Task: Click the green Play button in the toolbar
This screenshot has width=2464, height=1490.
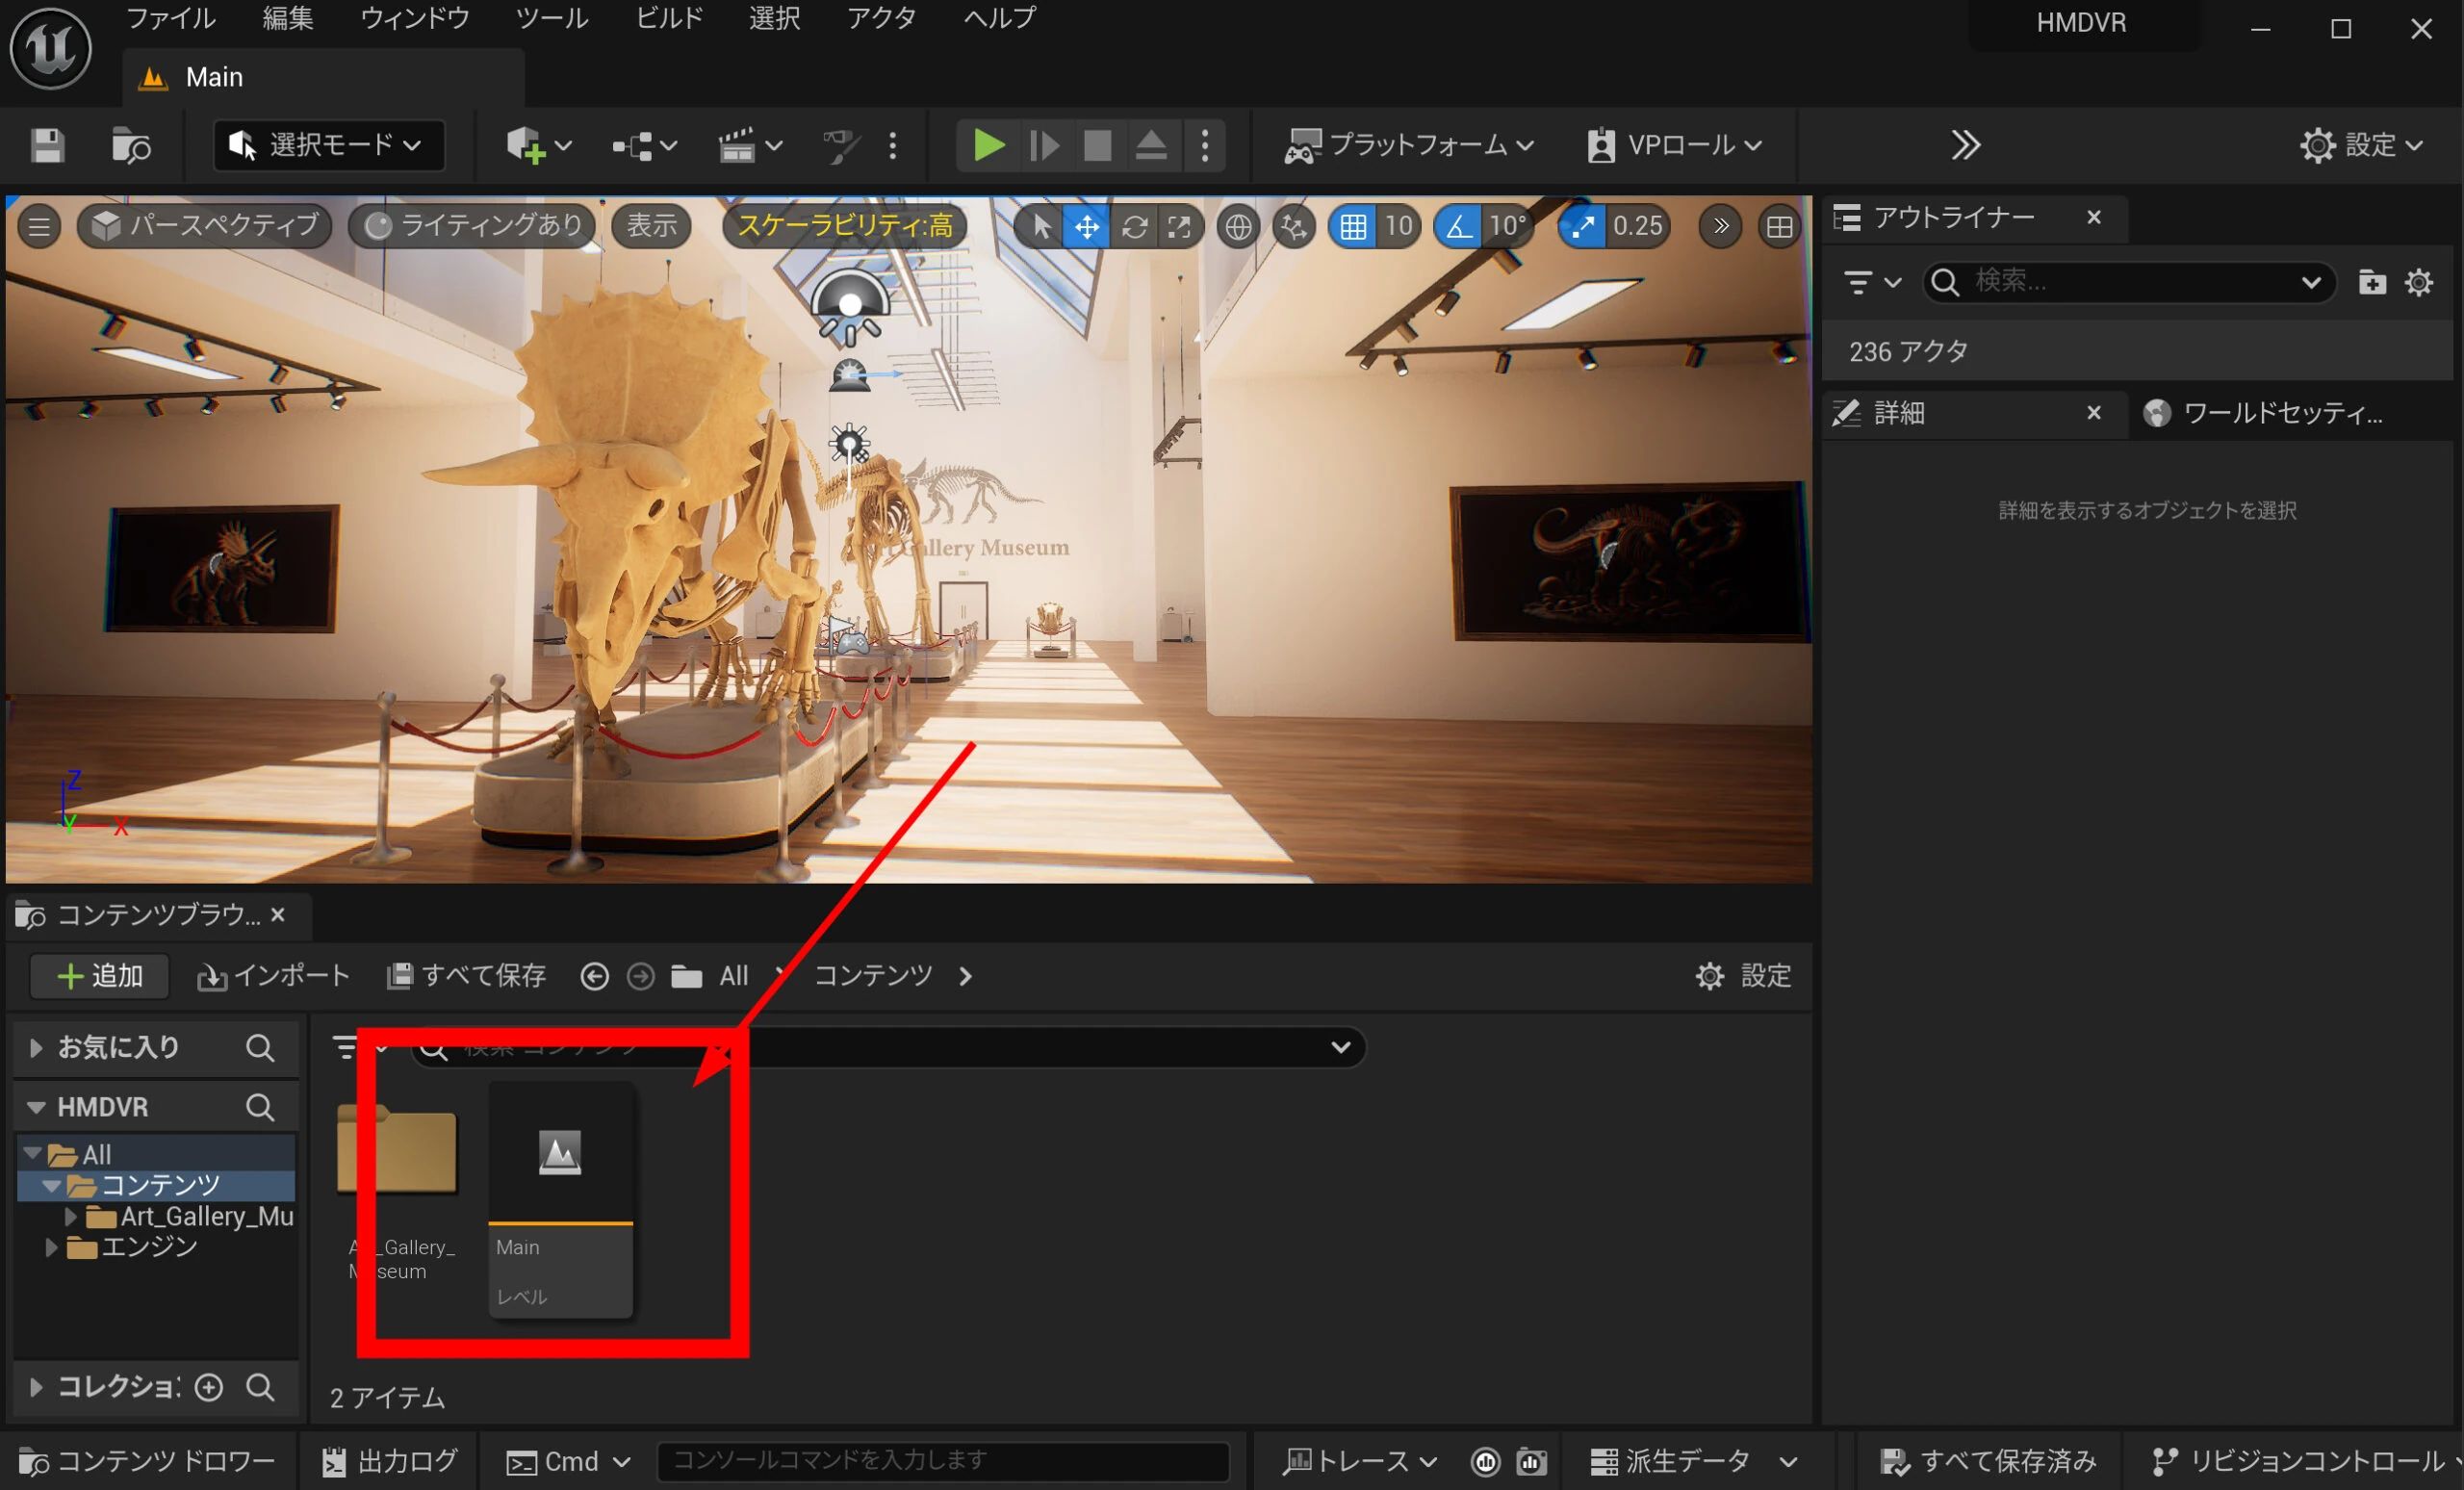Action: tap(988, 146)
